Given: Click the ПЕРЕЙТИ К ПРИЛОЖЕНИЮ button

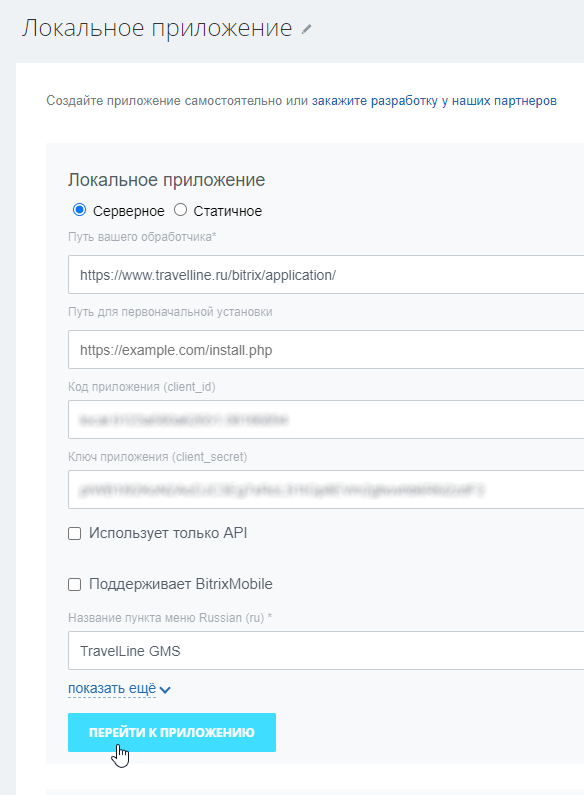Looking at the screenshot, I should point(172,732).
